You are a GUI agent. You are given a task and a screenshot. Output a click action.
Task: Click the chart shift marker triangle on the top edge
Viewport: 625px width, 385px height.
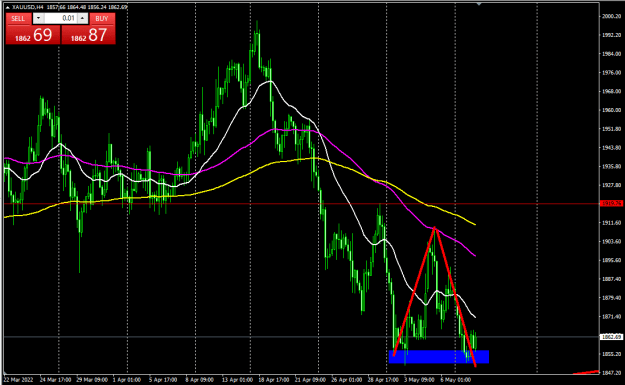click(480, 4)
